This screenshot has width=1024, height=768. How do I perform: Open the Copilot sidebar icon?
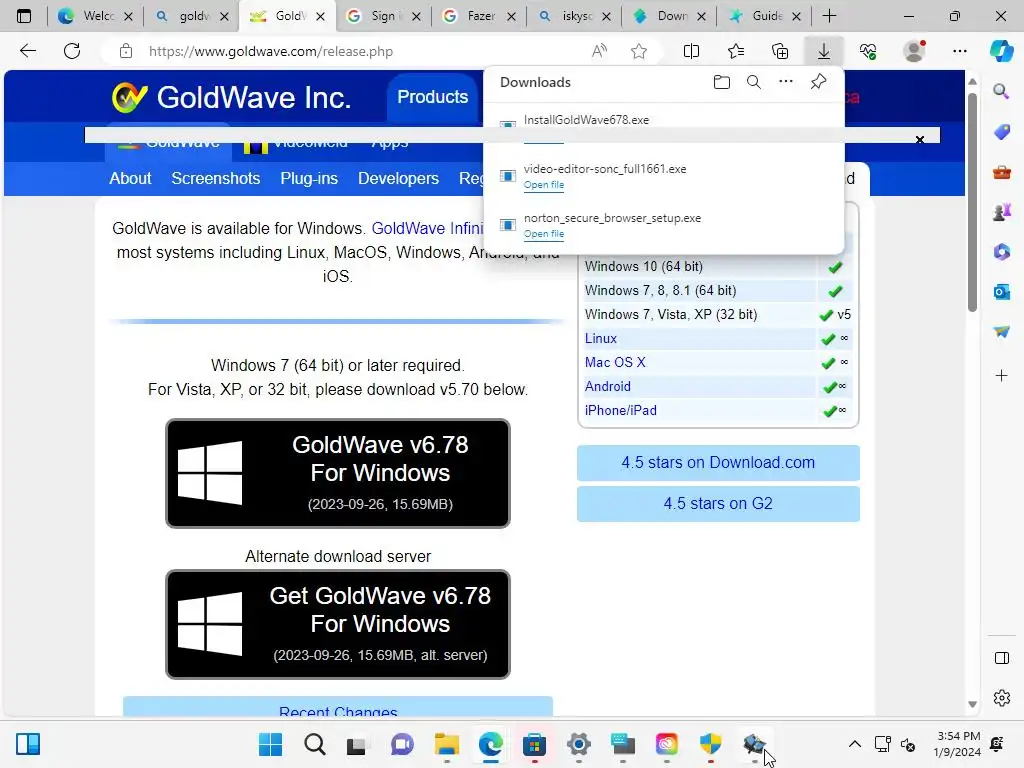tap(1001, 51)
